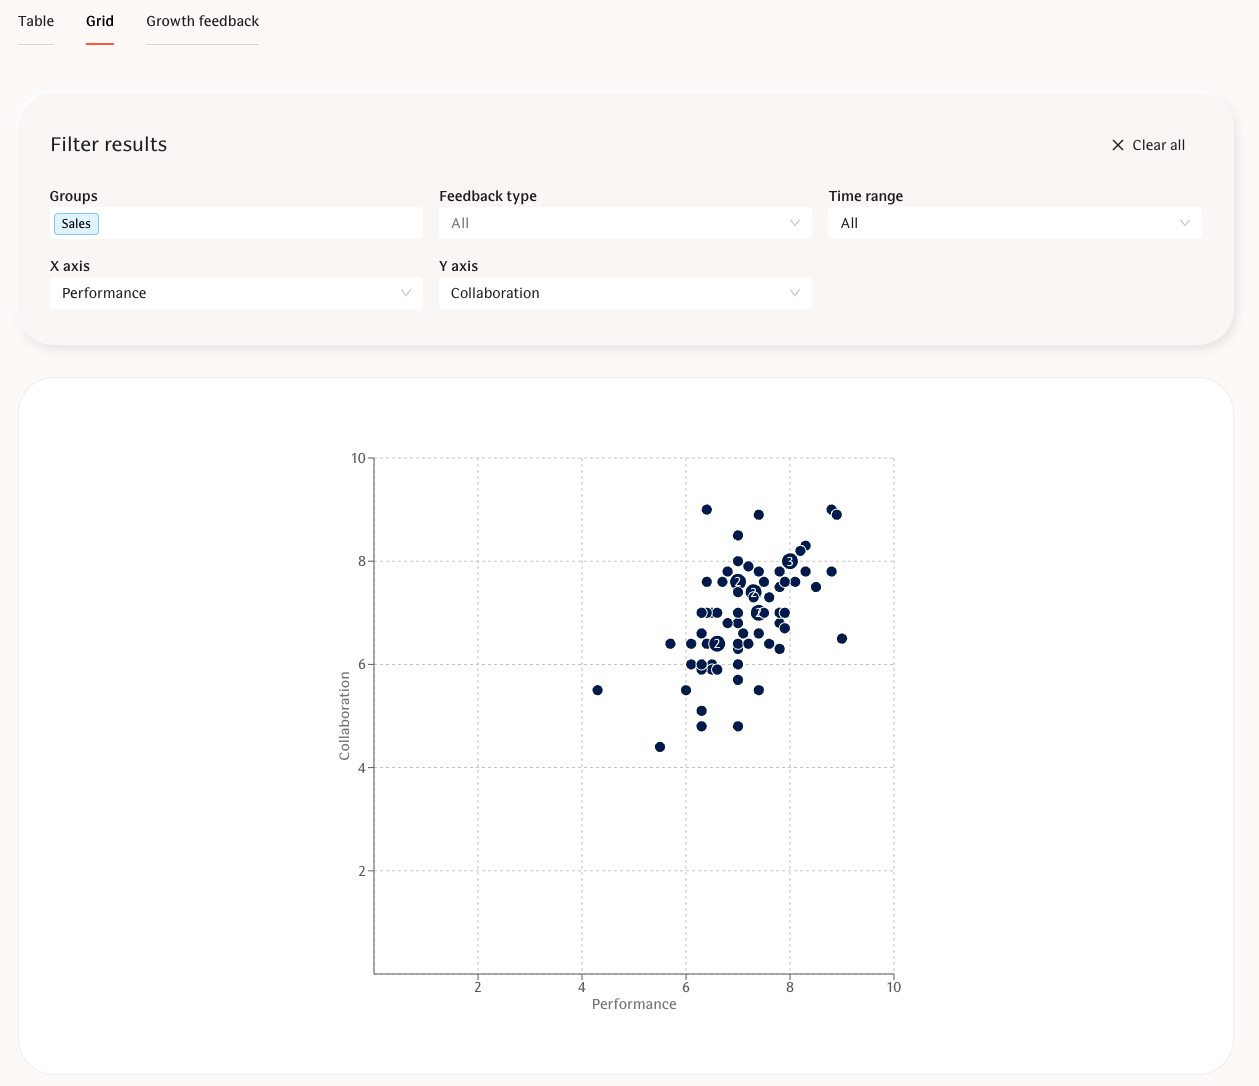Viewport: 1259px width, 1086px height.
Task: Open the Growth feedback tab
Action: 202,21
